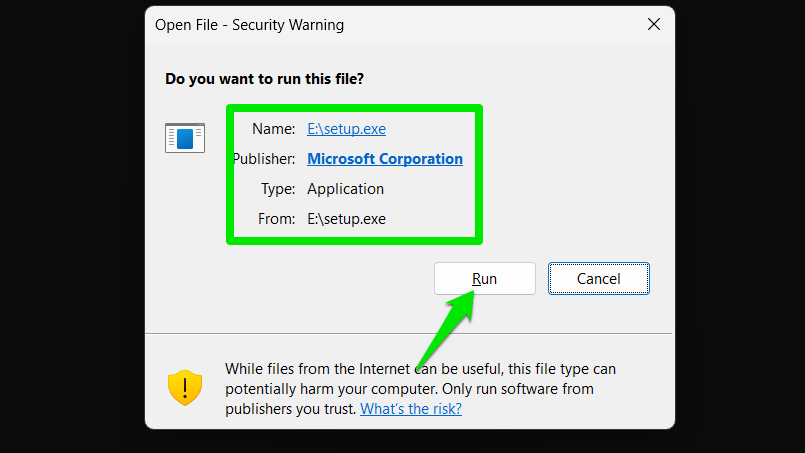This screenshot has height=453, width=805.
Task: Click the "Type:" field label
Action: click(277, 189)
